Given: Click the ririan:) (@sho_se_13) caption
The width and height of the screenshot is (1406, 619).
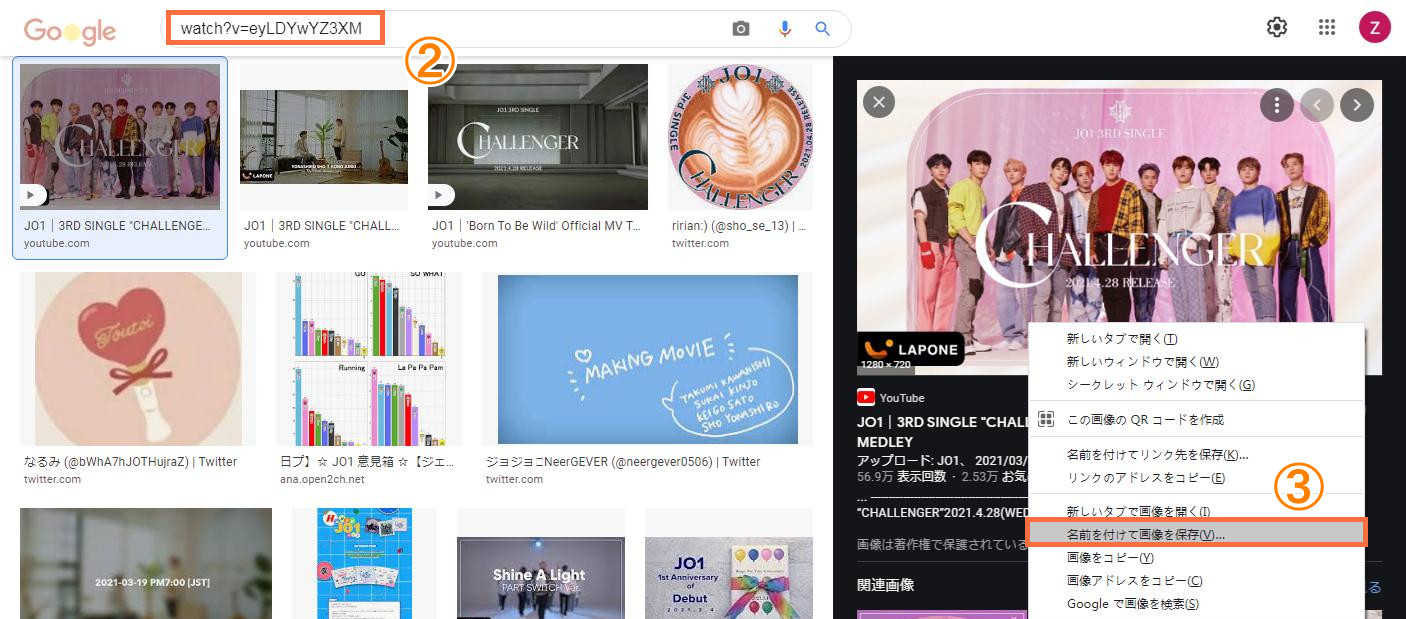Looking at the screenshot, I should click(x=739, y=226).
